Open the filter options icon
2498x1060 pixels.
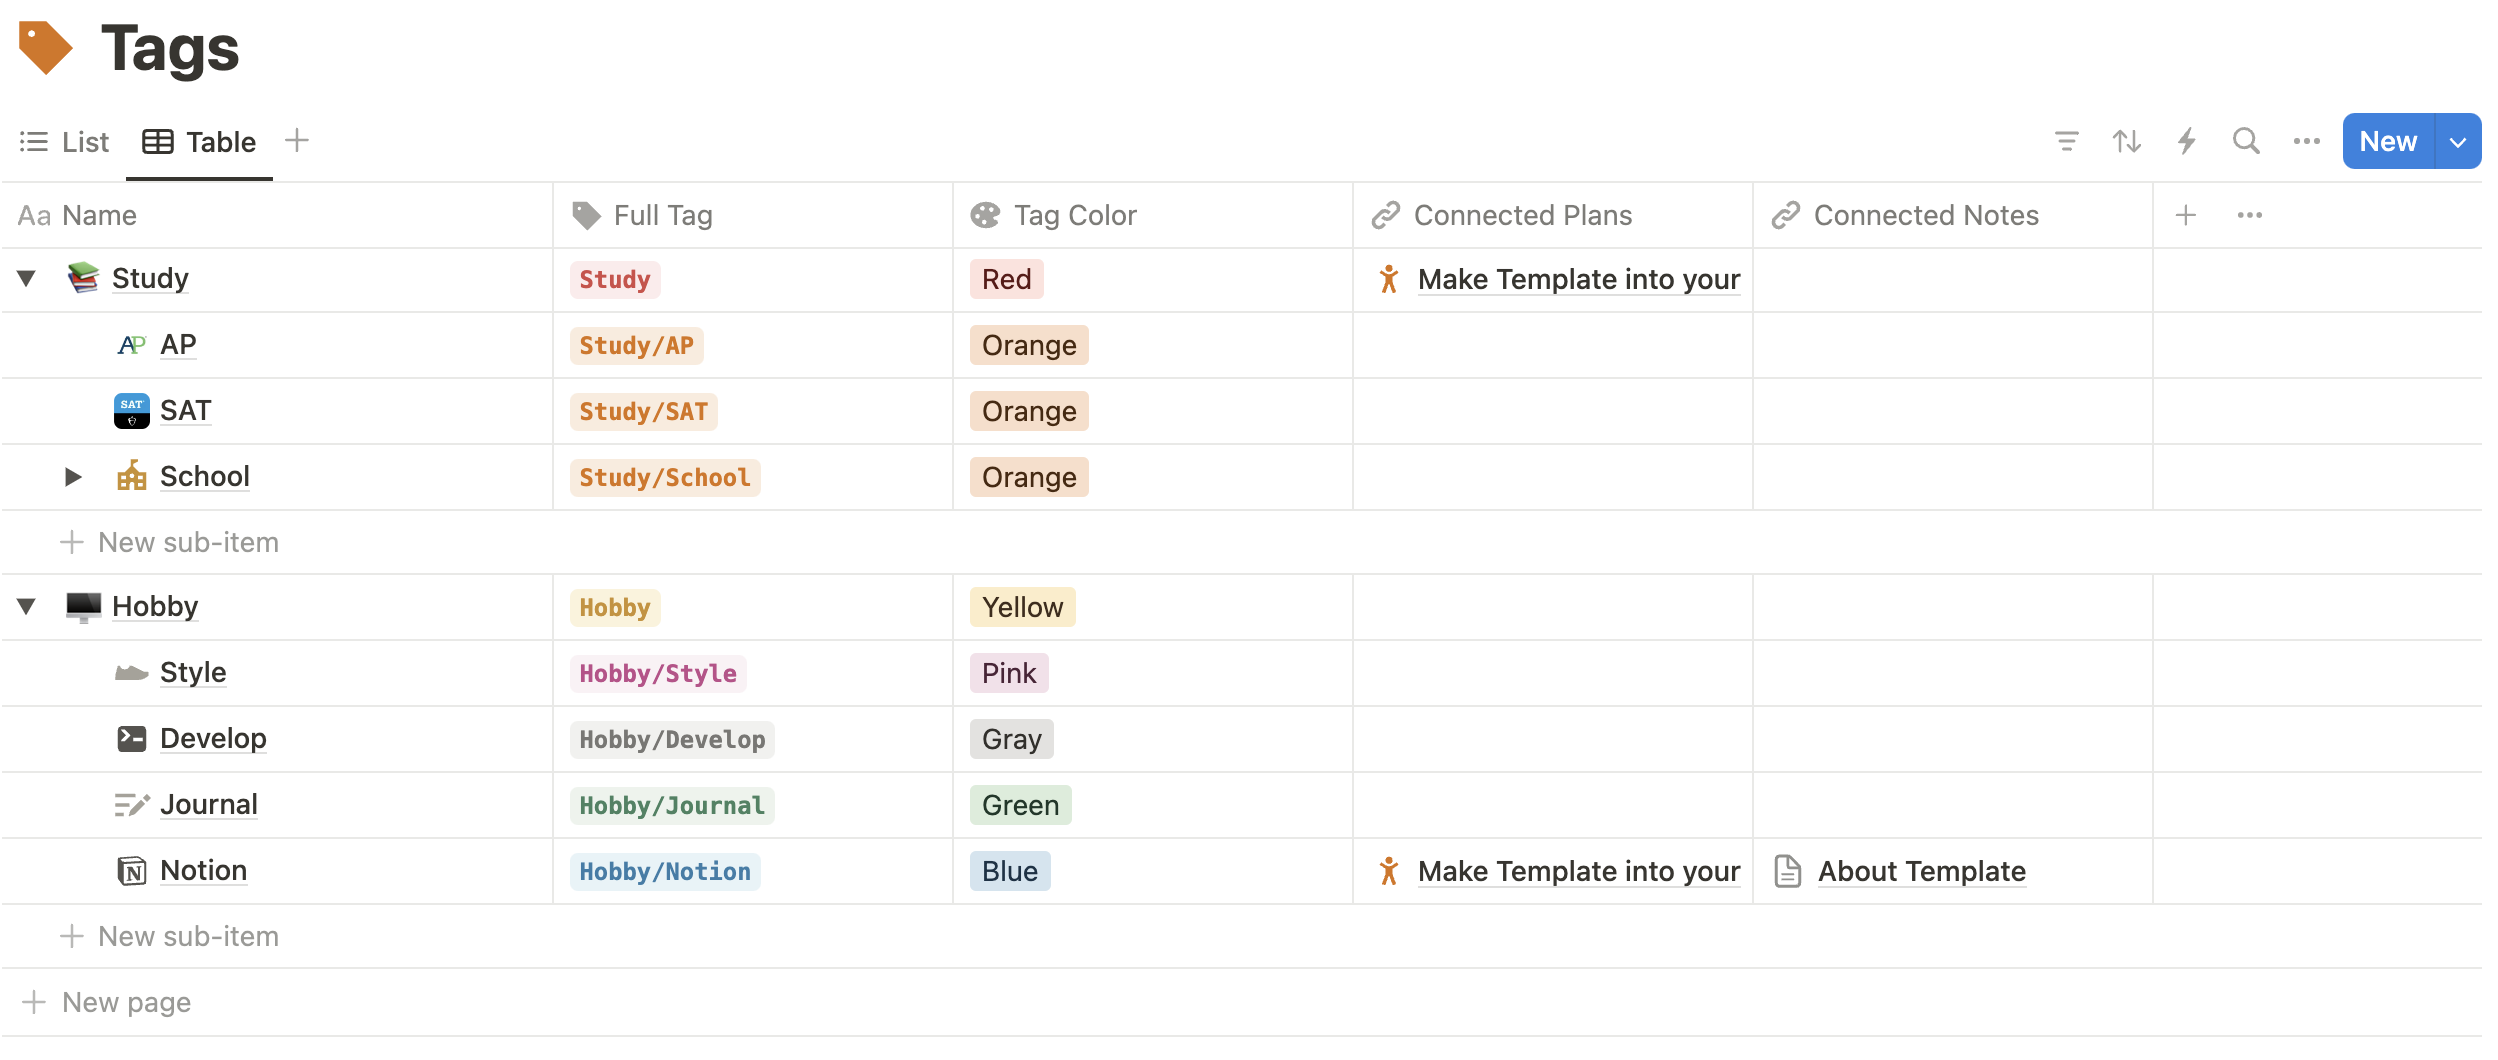(x=2066, y=141)
